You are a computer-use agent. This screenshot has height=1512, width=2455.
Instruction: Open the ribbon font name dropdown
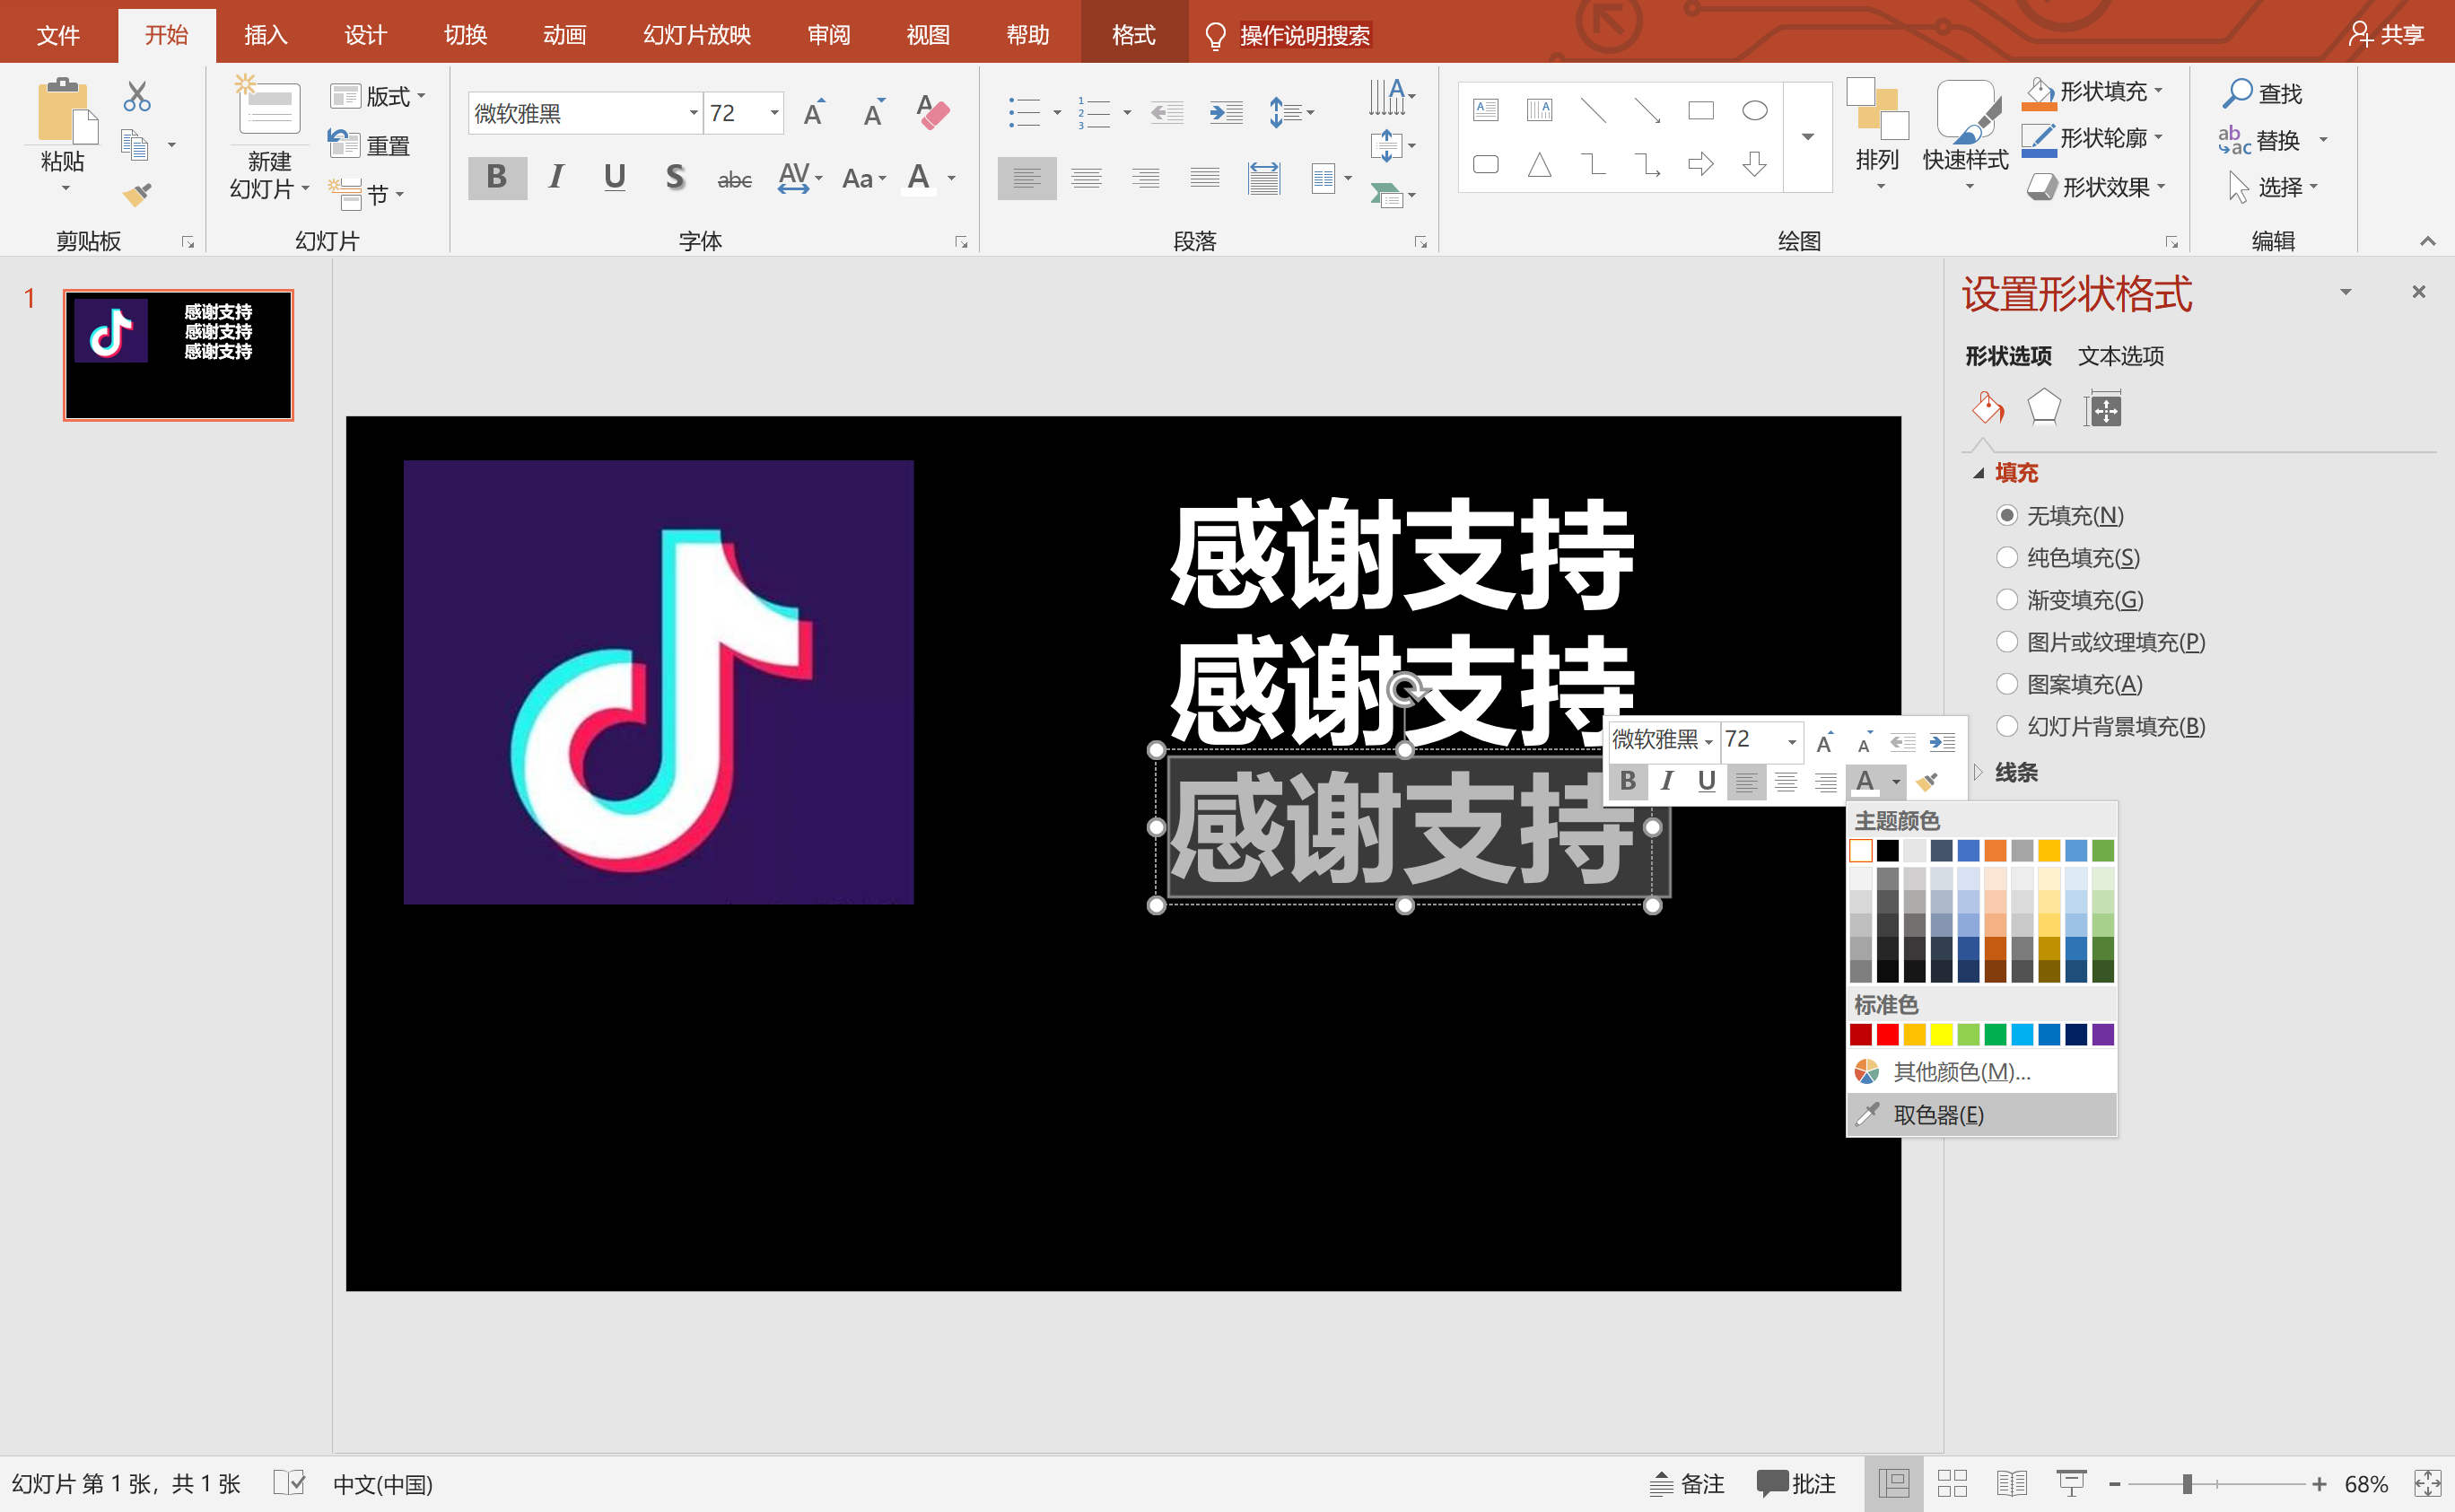point(693,113)
